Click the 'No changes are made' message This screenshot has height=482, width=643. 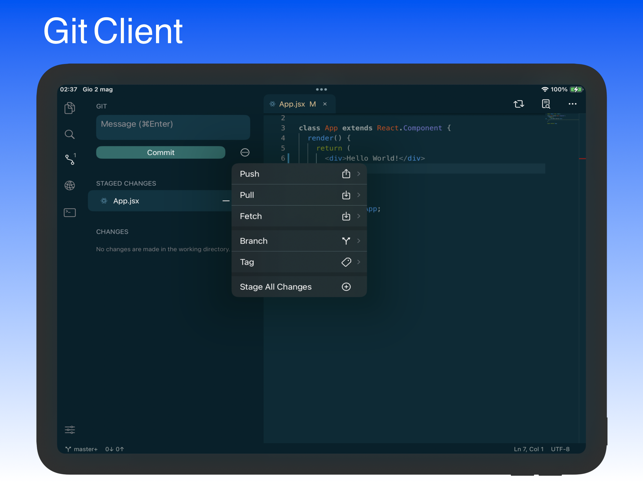163,249
